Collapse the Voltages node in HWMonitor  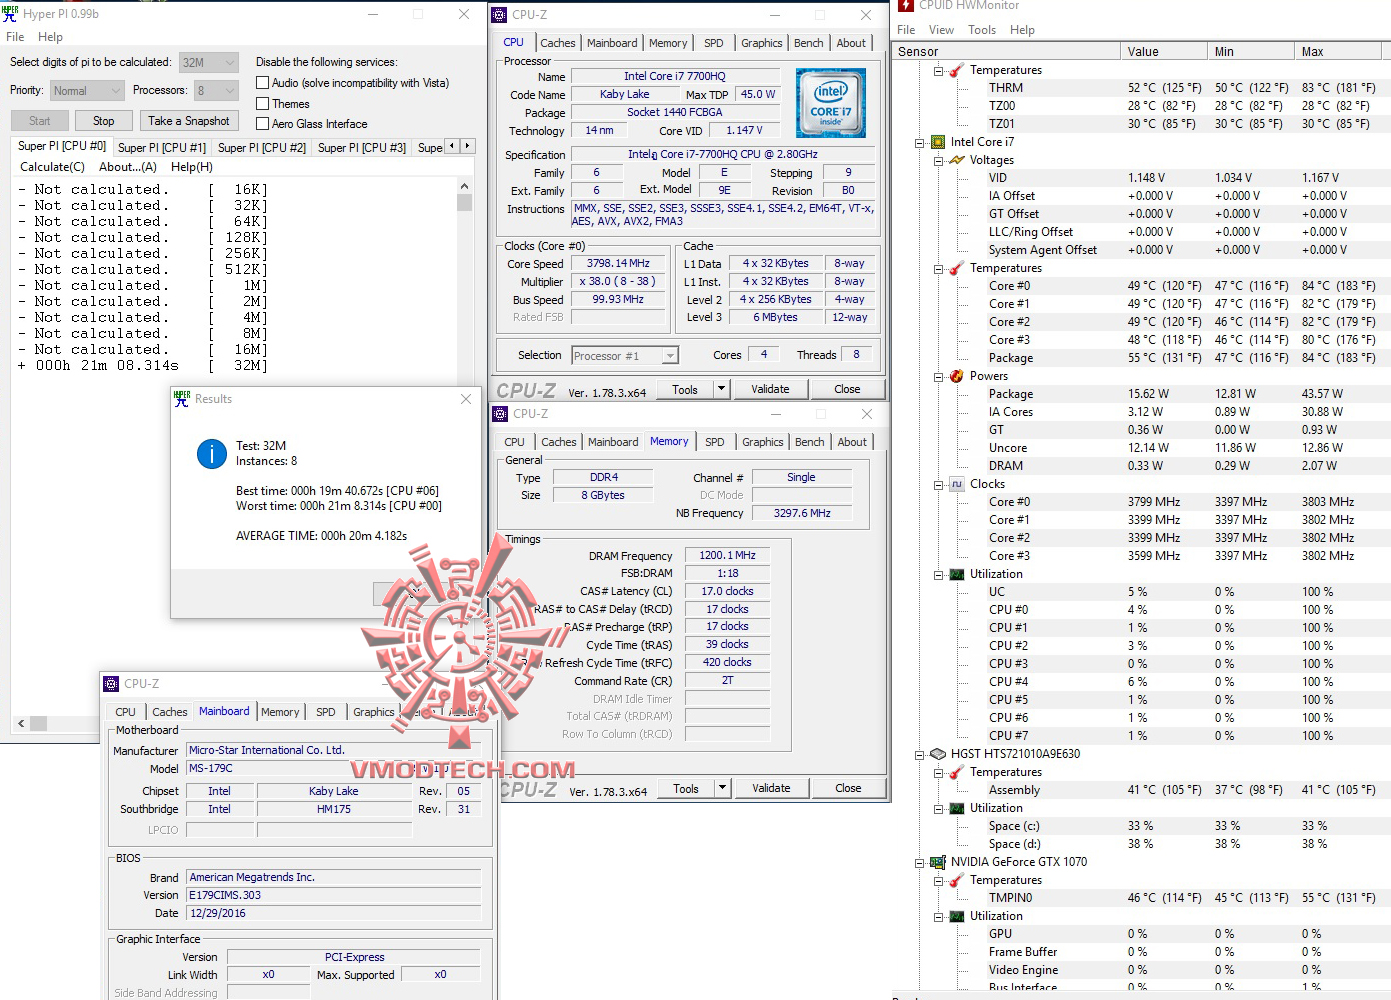tap(938, 160)
